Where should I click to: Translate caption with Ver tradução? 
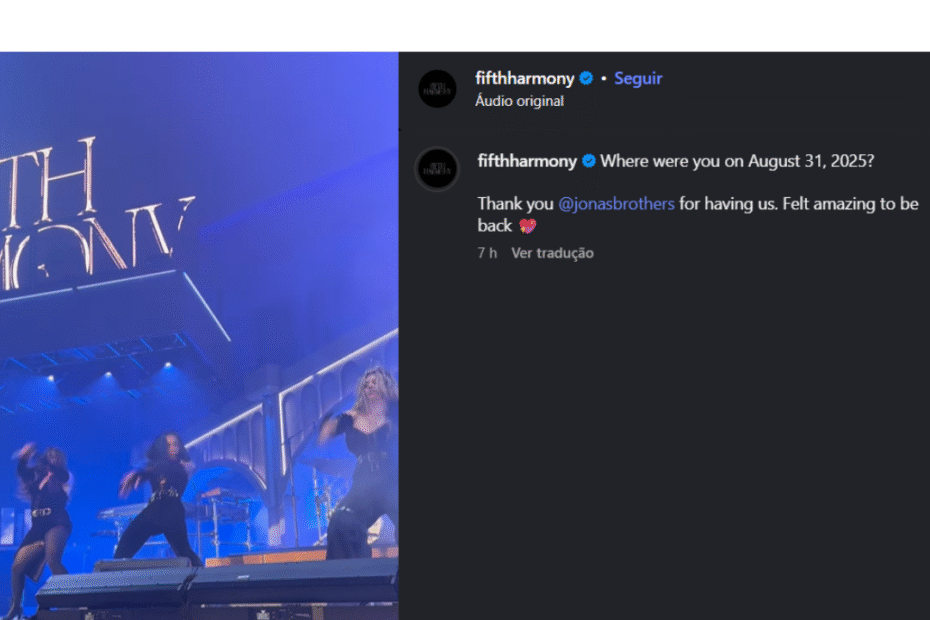point(552,253)
